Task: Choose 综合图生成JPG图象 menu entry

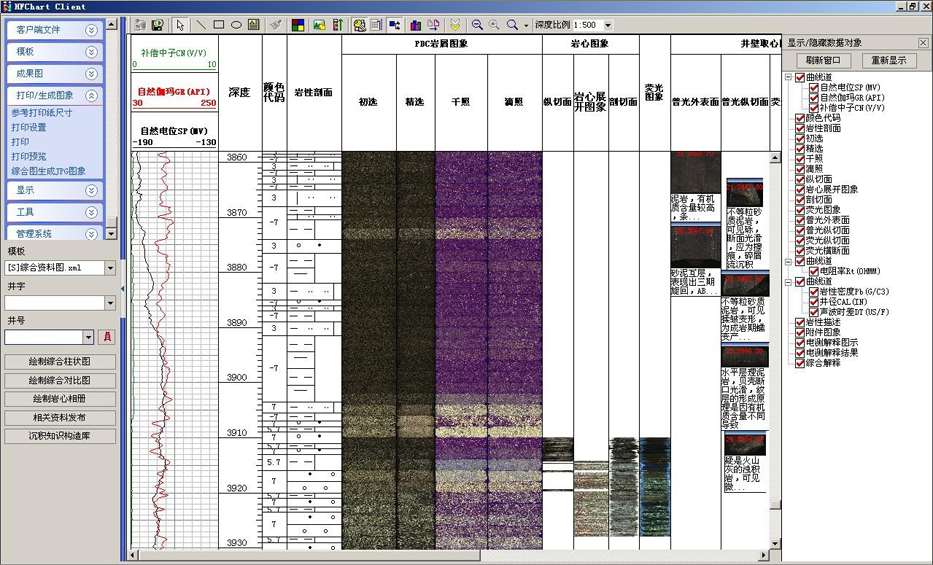Action: pos(48,171)
